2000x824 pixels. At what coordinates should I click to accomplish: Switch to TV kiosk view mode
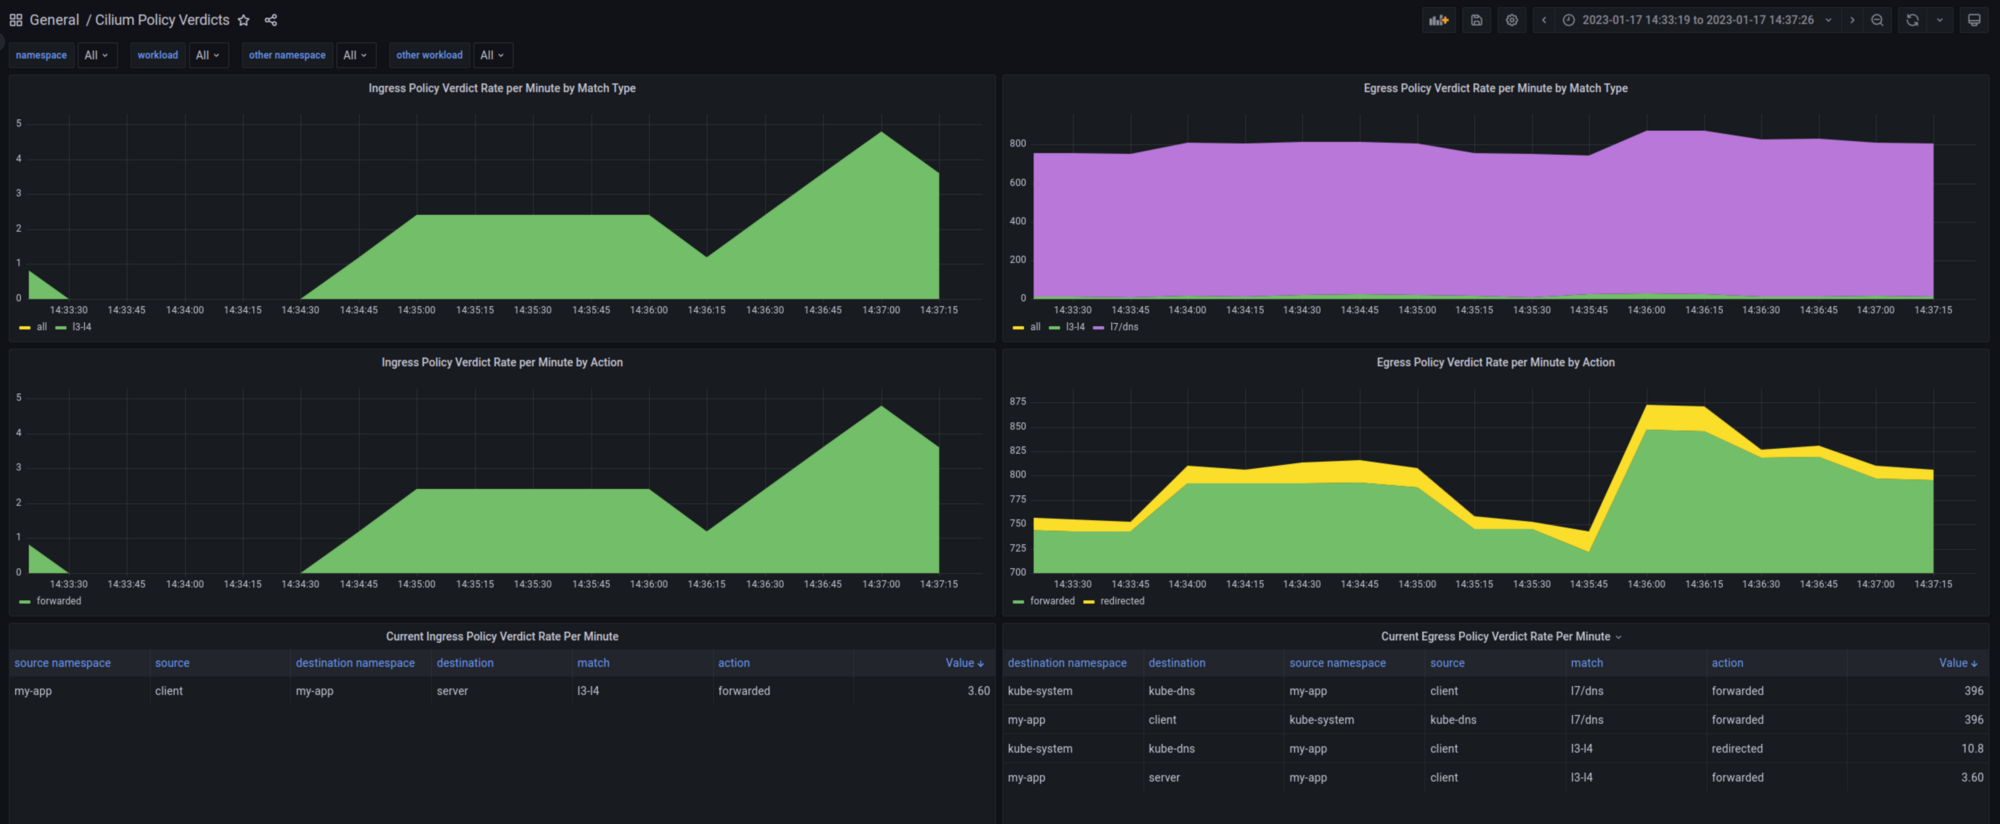point(1974,20)
